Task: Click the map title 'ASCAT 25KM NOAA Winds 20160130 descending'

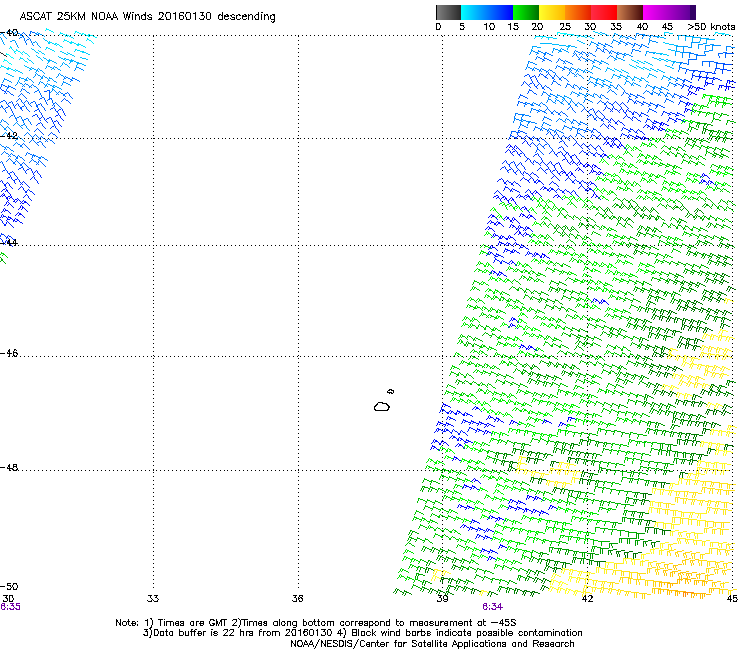Action: coord(147,17)
